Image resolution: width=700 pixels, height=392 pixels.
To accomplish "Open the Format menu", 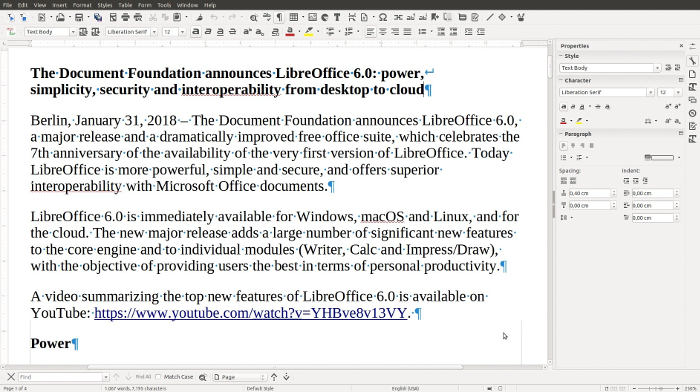I will pos(82,5).
